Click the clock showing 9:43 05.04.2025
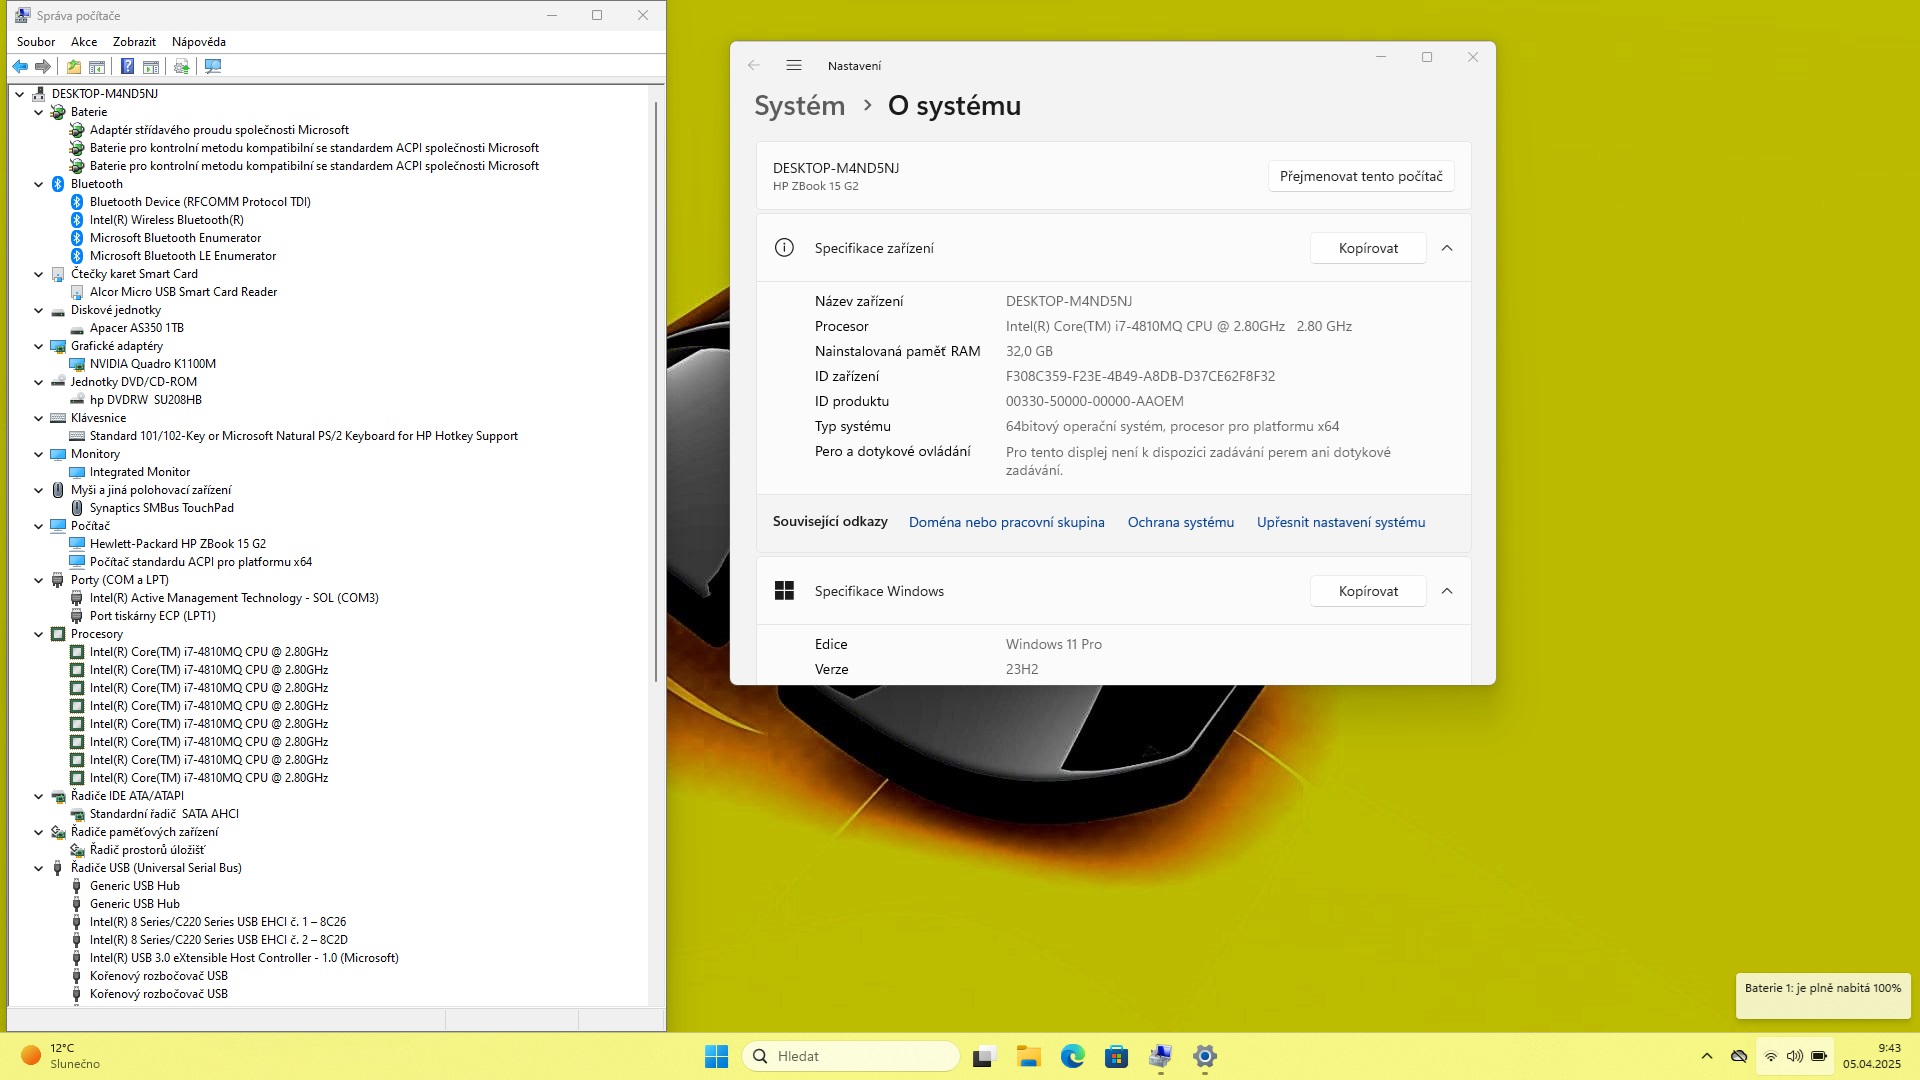Image resolution: width=1920 pixels, height=1080 pixels. (x=1871, y=1056)
